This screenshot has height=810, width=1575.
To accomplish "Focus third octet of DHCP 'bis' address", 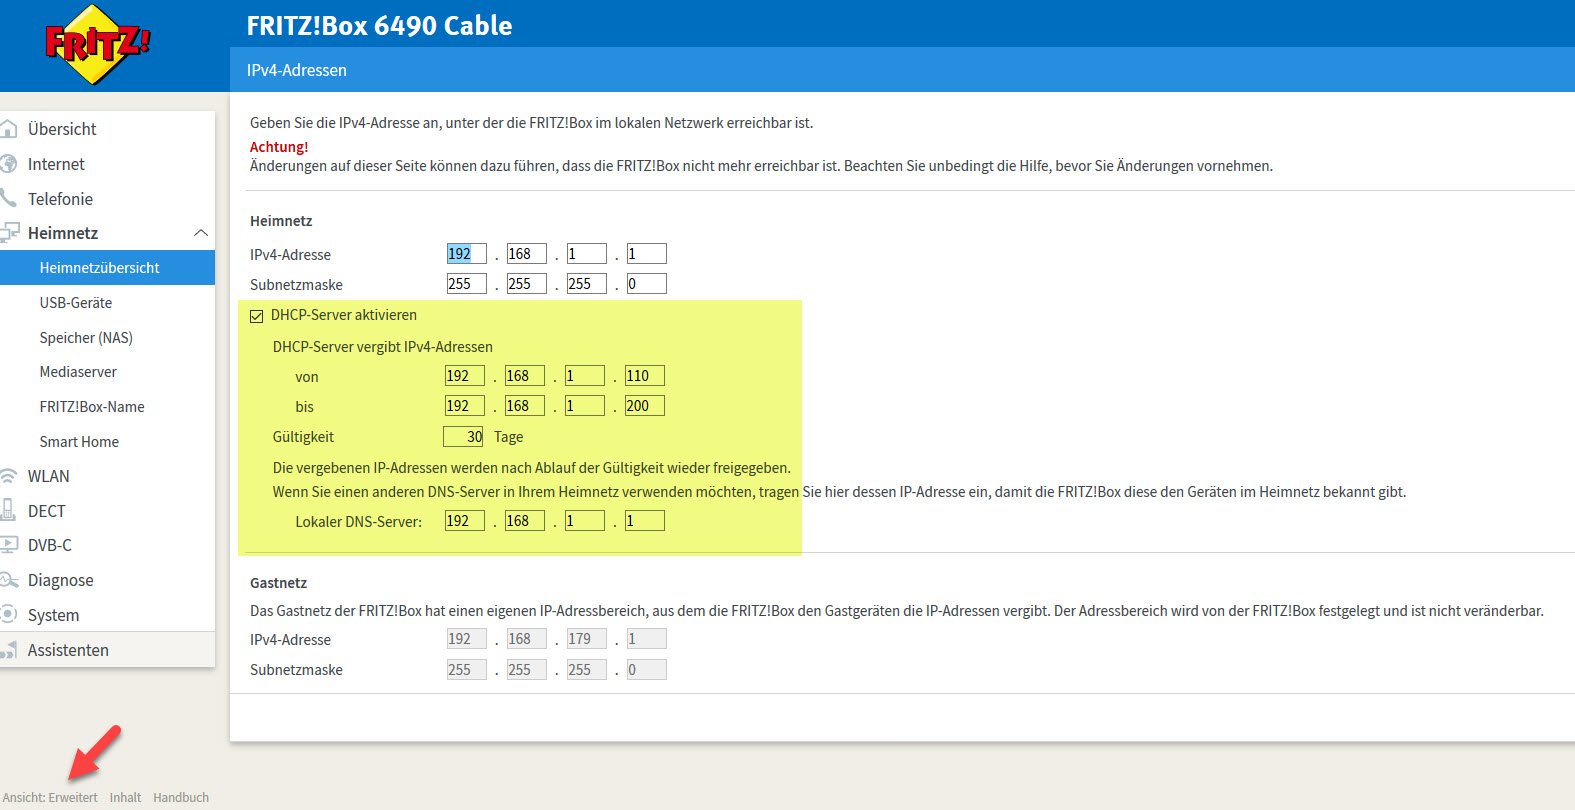I will pyautogui.click(x=585, y=406).
